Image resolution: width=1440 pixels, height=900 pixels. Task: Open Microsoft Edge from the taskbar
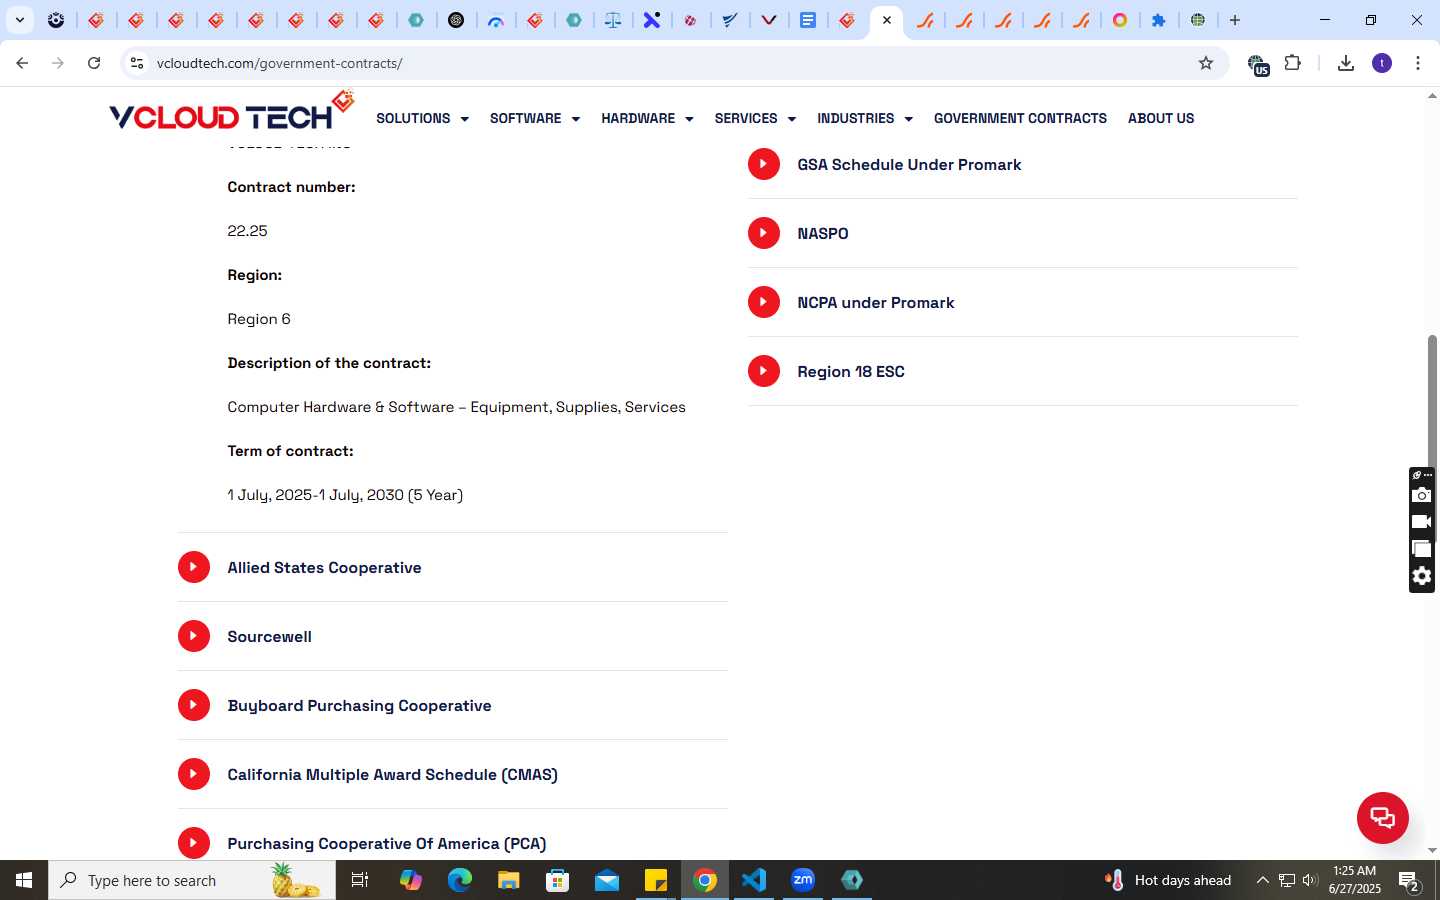tap(459, 880)
